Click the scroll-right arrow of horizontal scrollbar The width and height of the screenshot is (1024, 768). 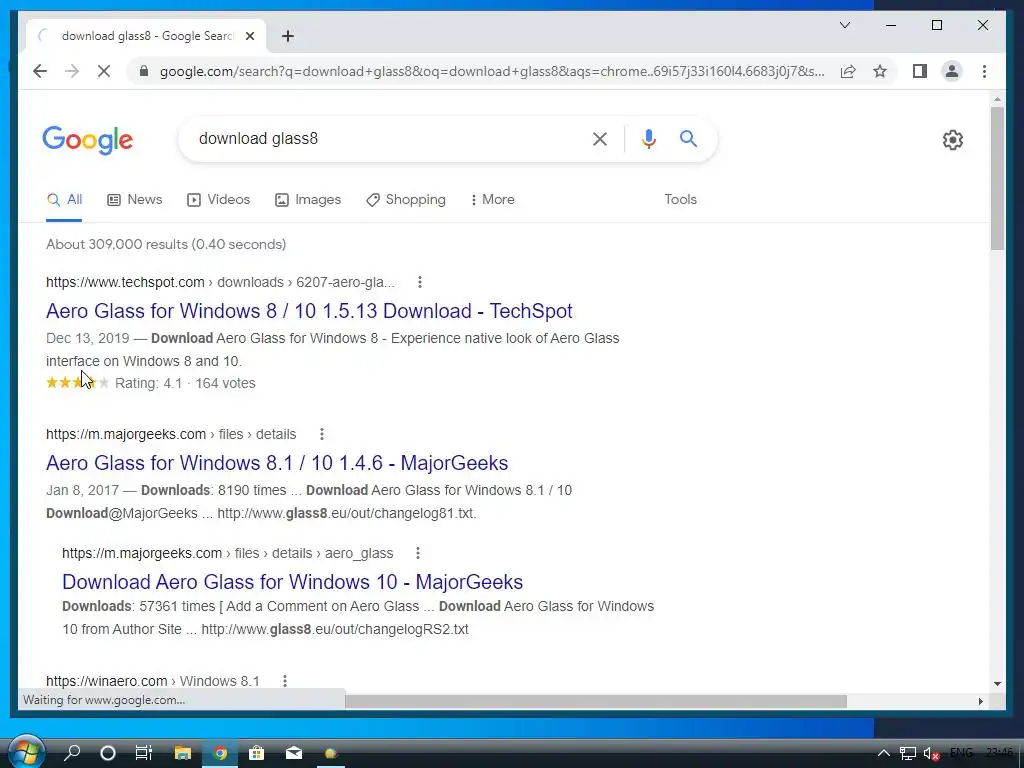pos(980,701)
